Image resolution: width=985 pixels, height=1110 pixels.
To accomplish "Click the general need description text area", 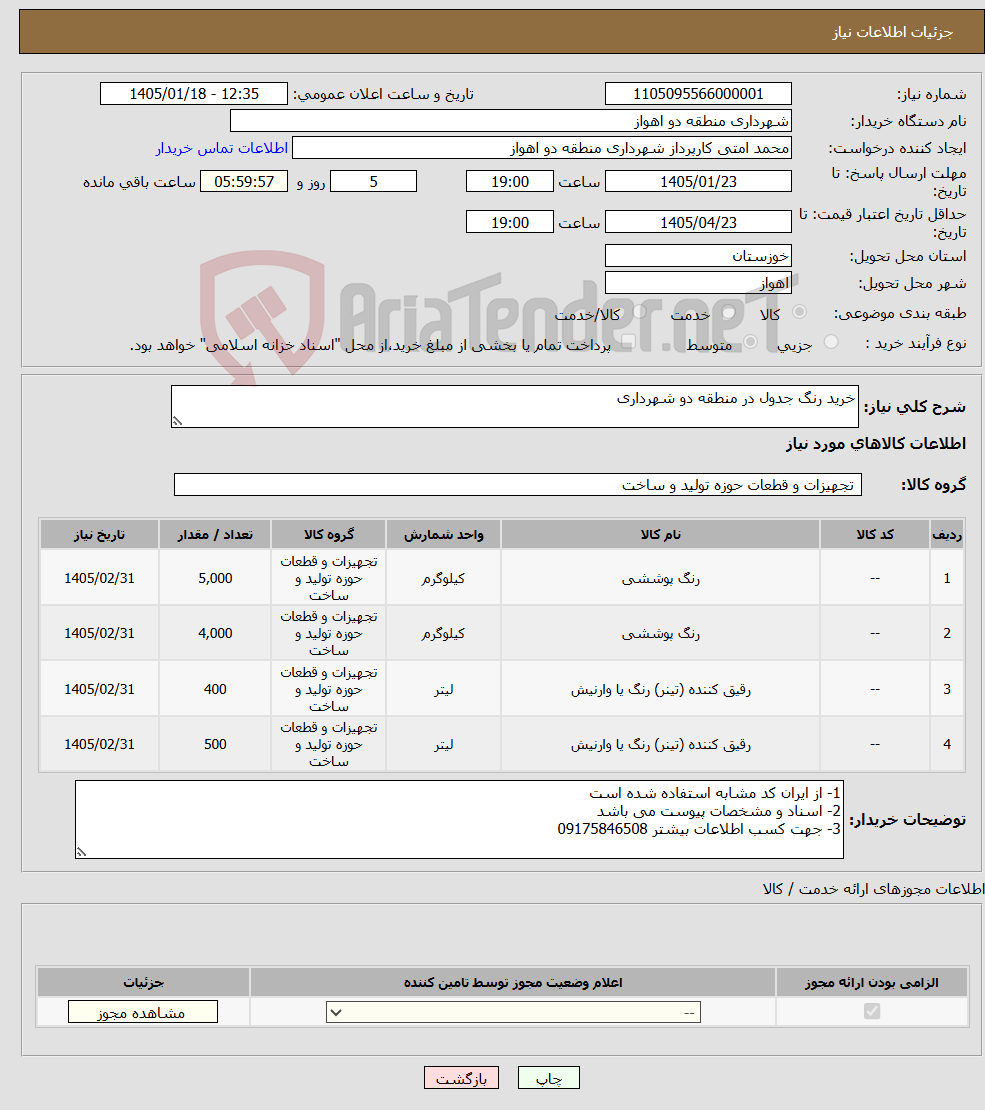I will click(x=515, y=406).
